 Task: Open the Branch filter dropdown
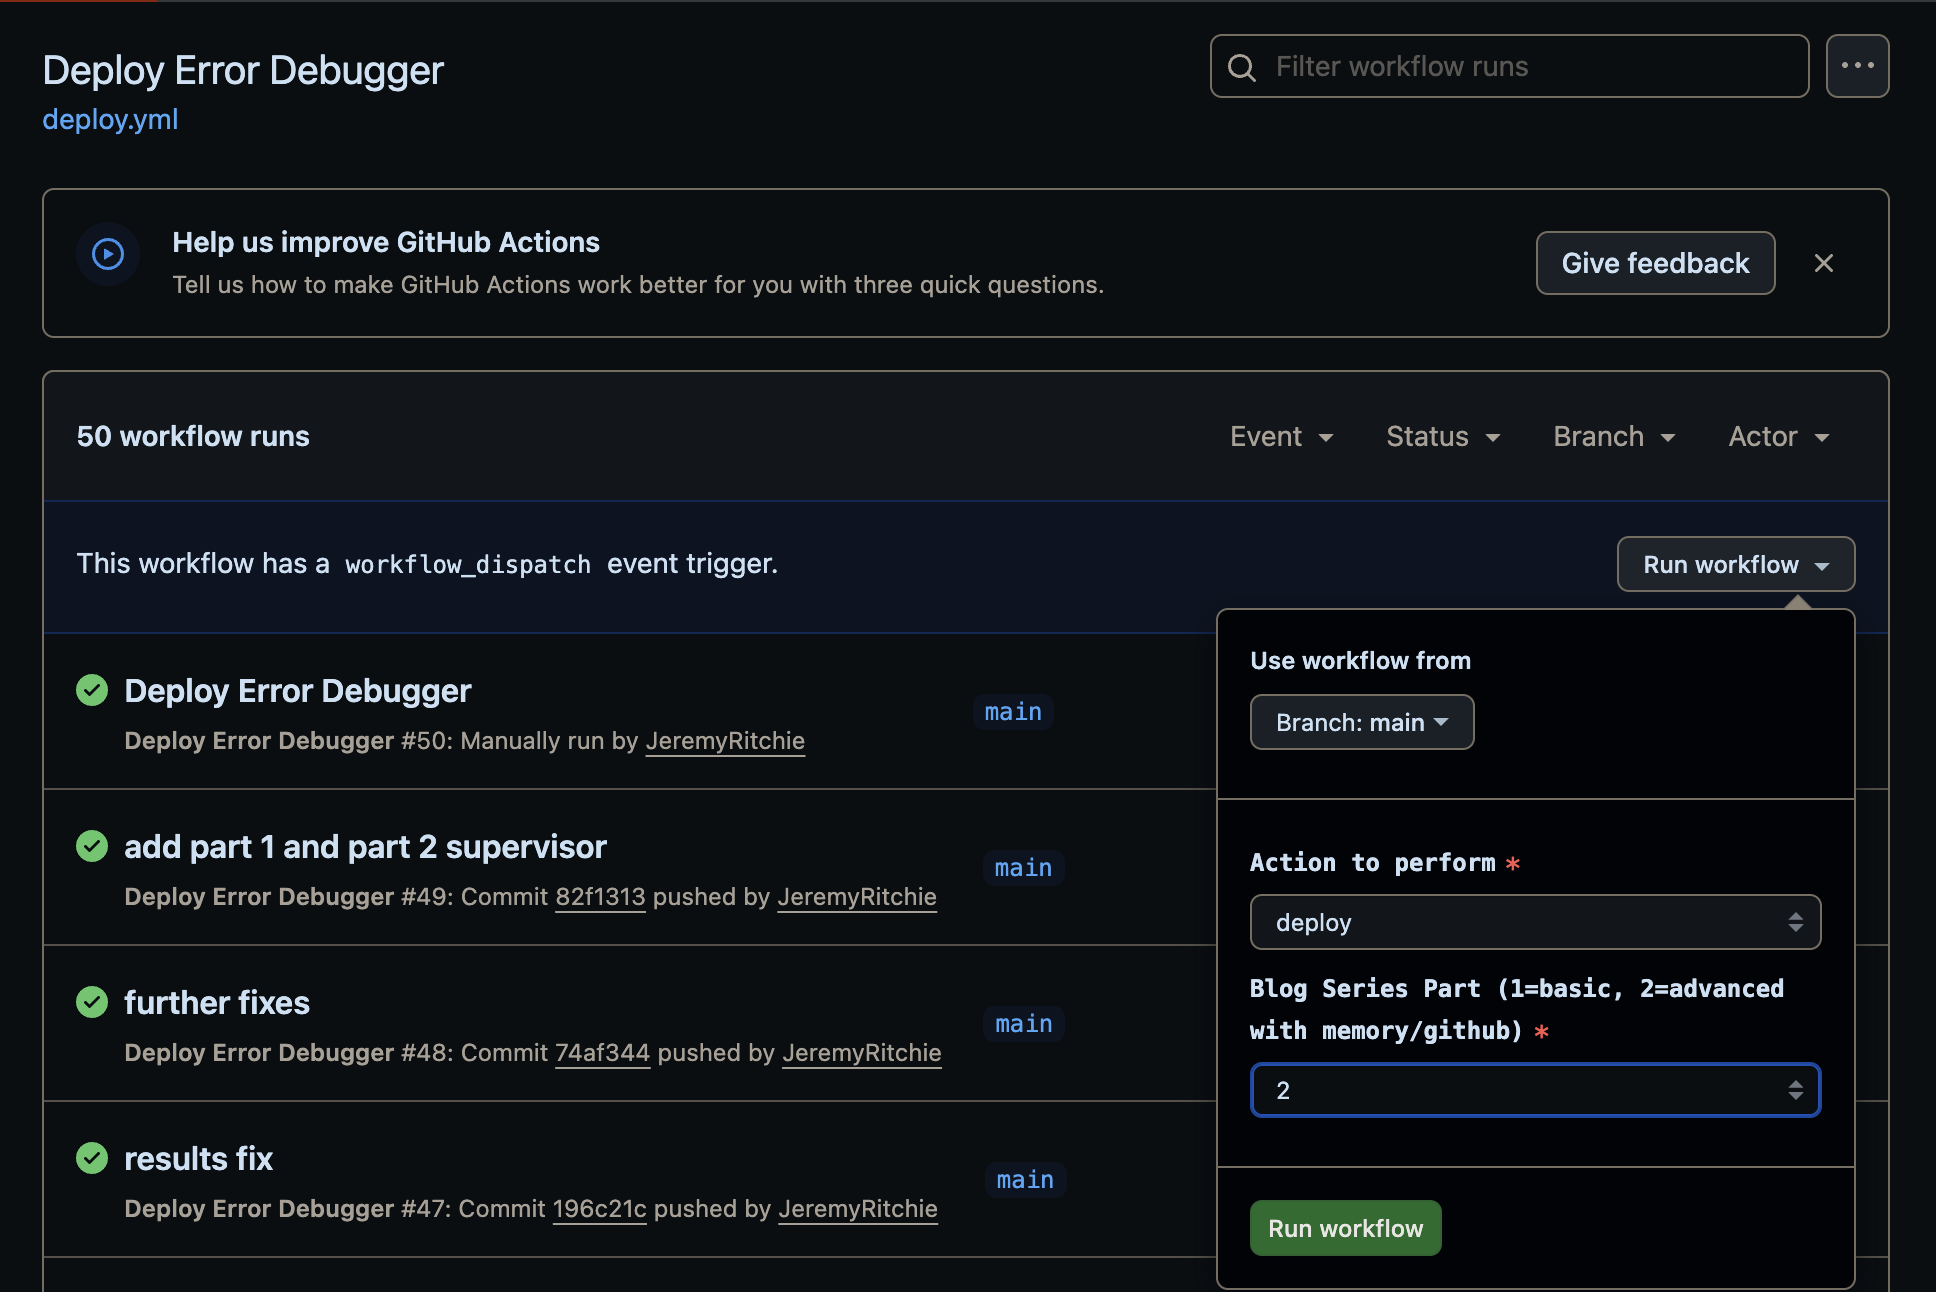(1612, 436)
